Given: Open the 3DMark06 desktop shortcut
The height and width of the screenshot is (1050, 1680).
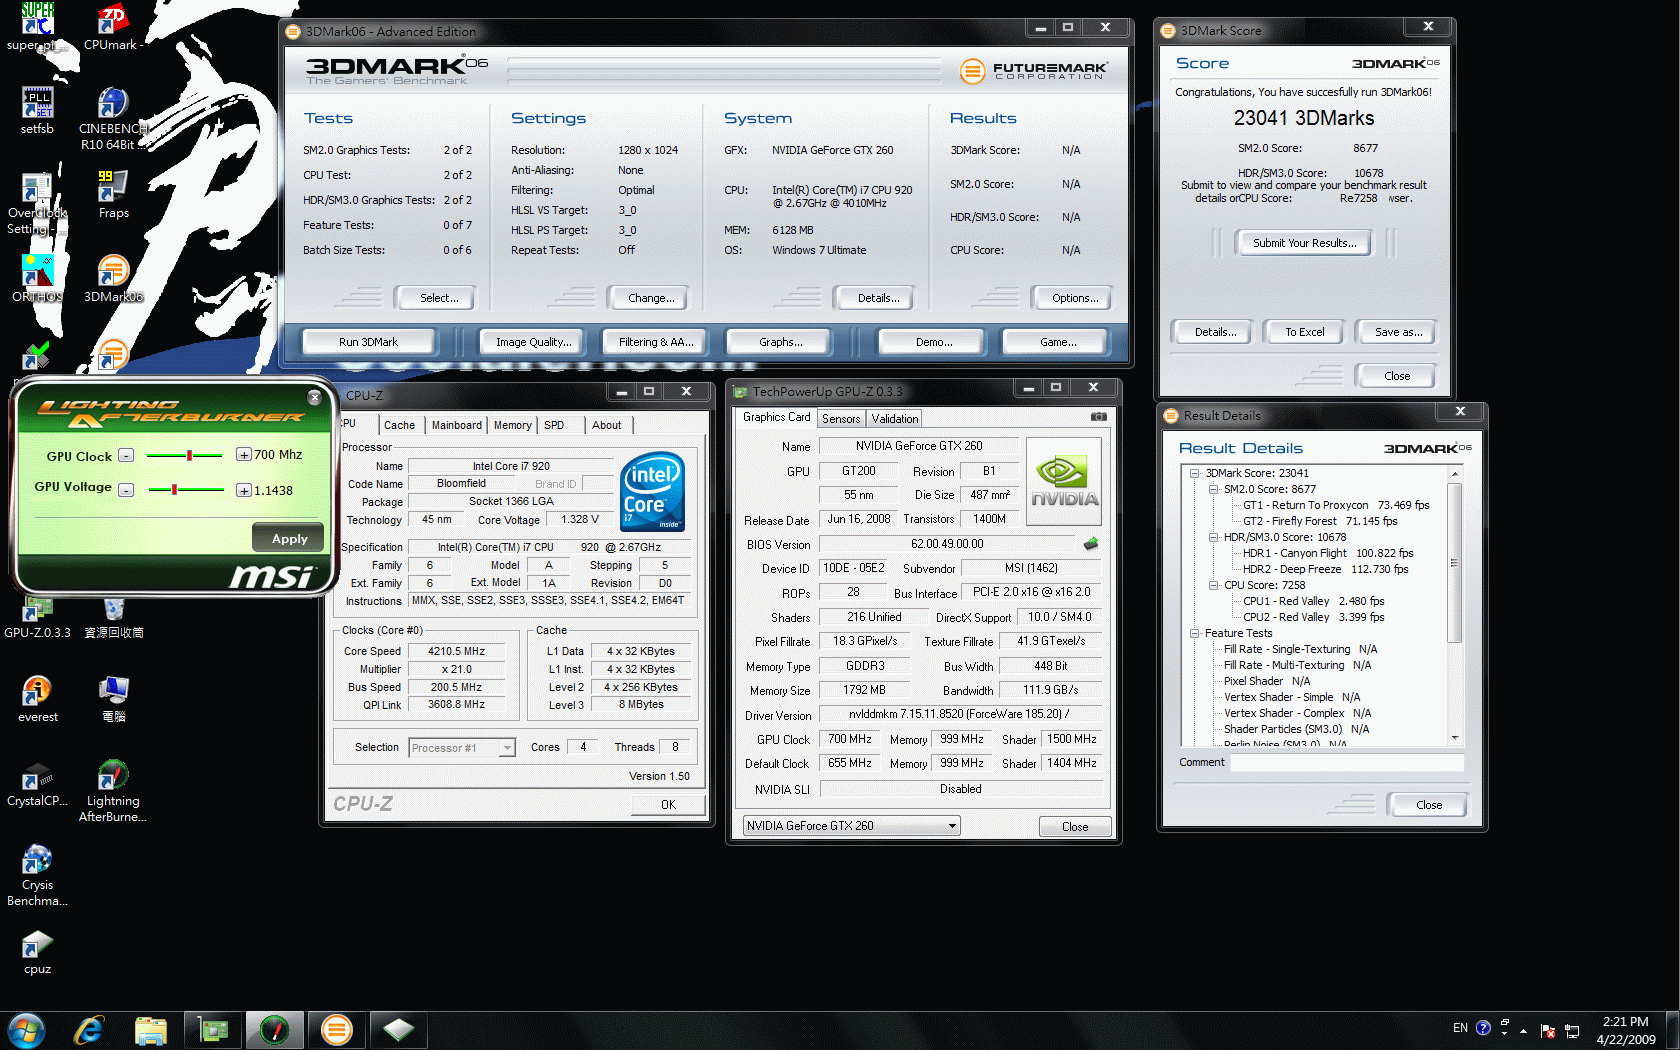Looking at the screenshot, I should [x=113, y=278].
